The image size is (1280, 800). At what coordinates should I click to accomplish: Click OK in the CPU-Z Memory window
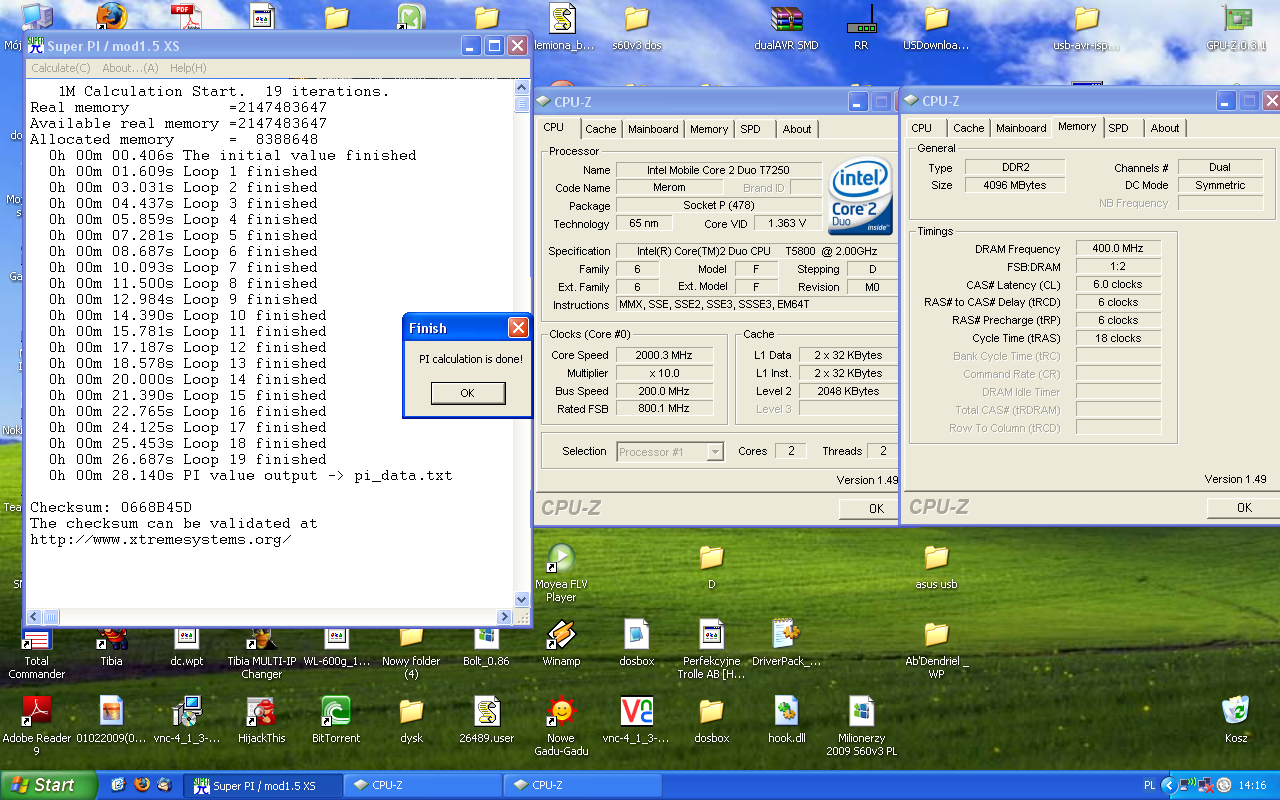pos(1243,508)
